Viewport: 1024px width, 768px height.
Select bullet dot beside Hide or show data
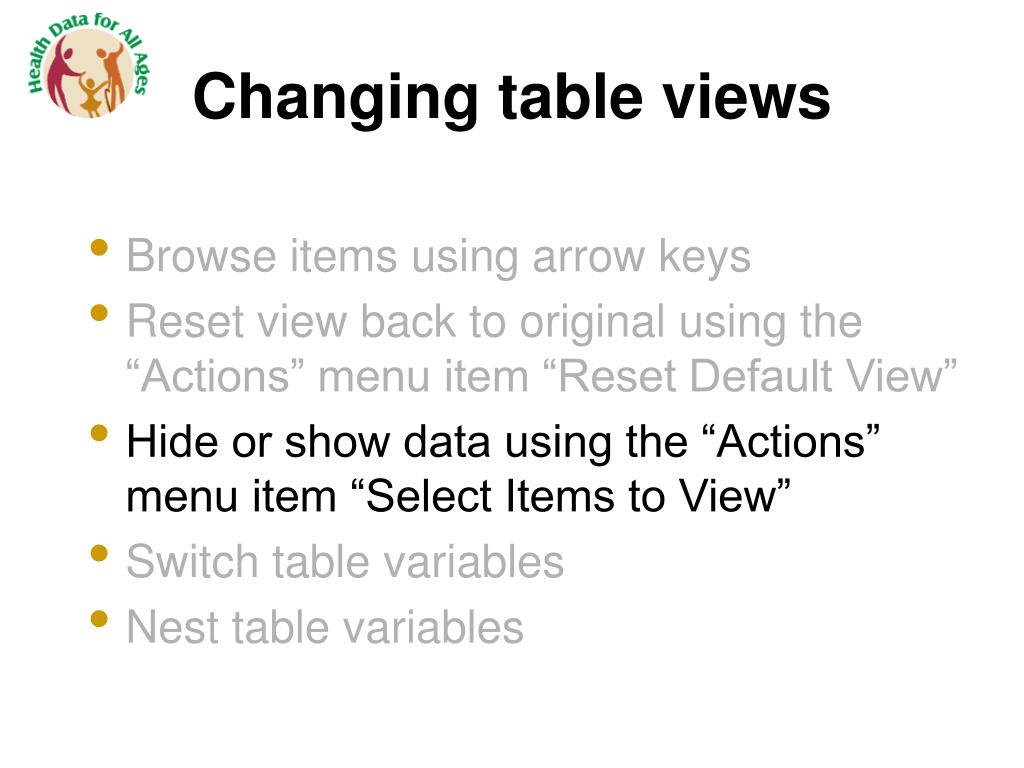99,433
